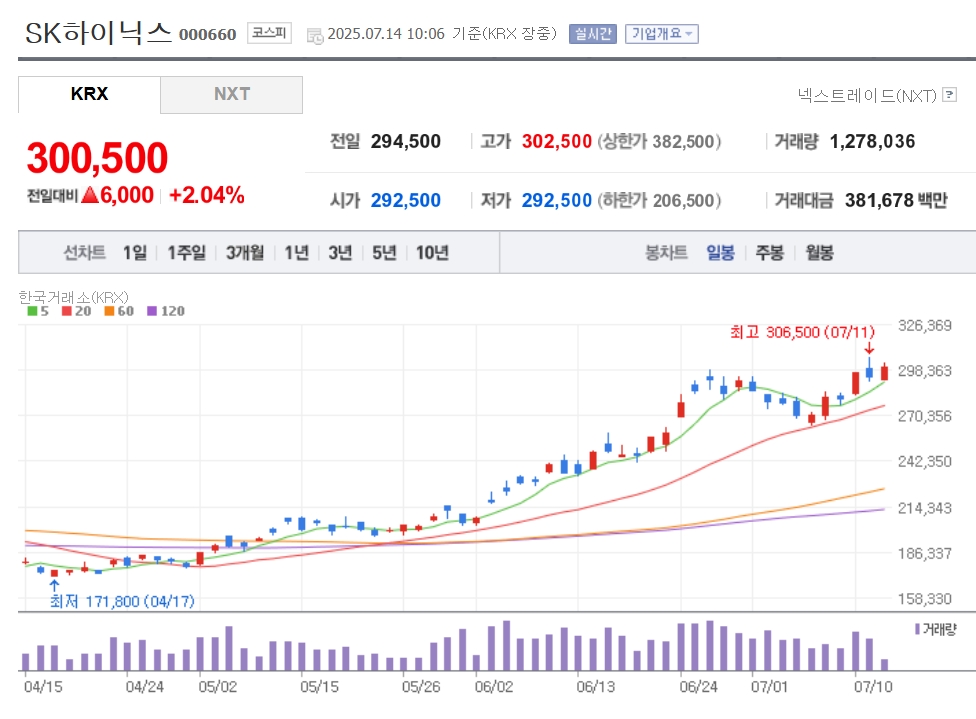Click the current price 300,500
Viewport: 976px width, 719px height.
tap(97, 157)
